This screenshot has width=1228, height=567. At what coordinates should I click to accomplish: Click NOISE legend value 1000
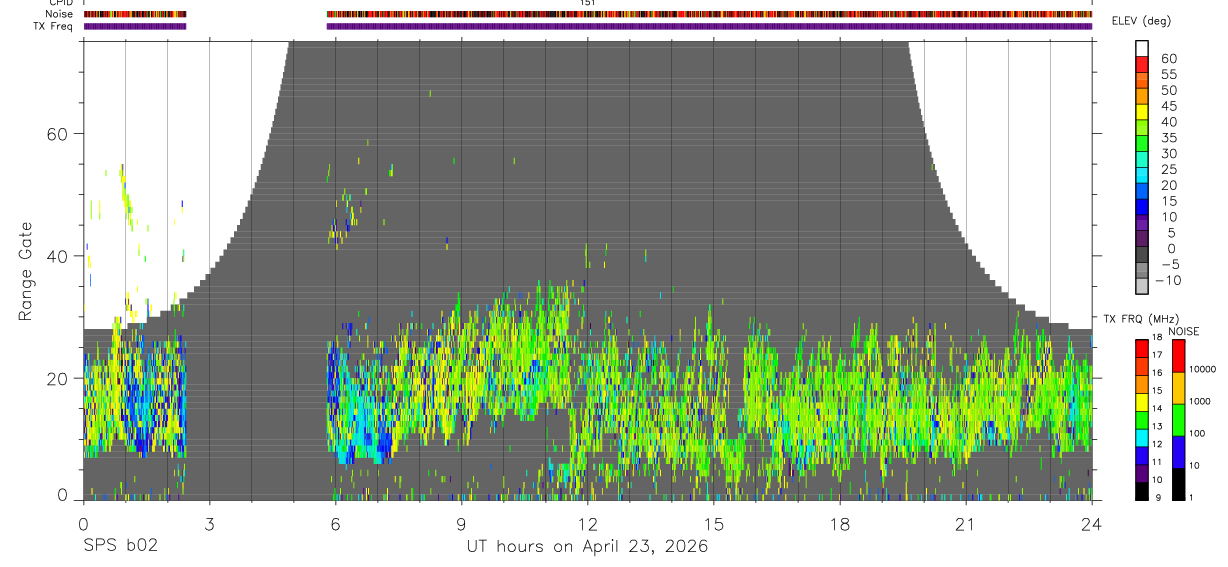tap(1199, 401)
